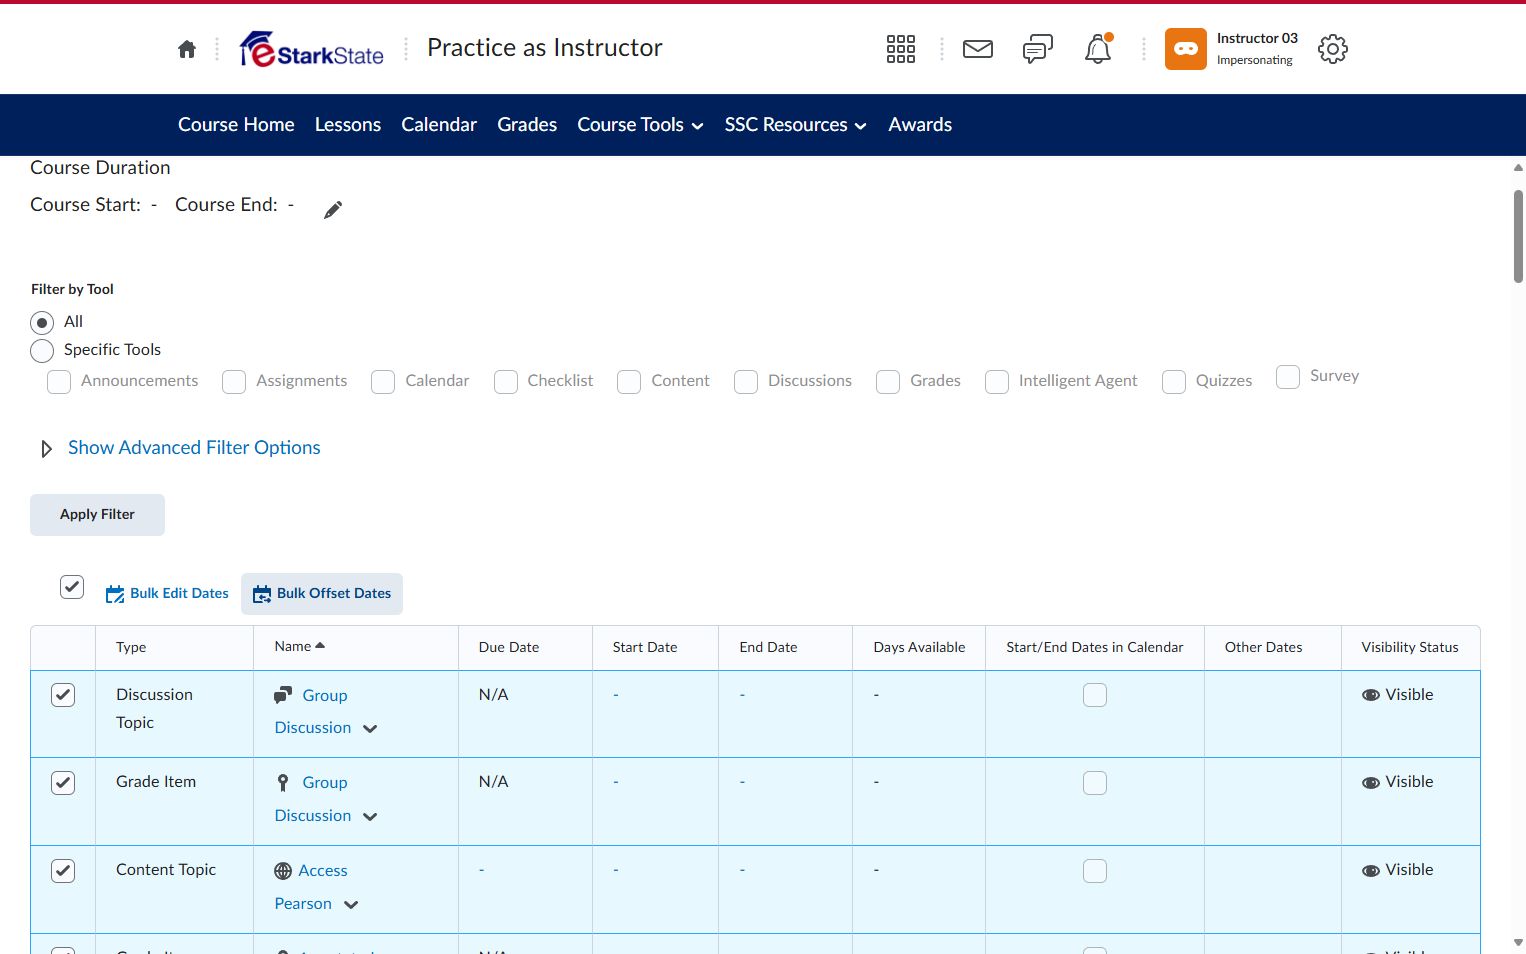Open the Stark State logo link

pyautogui.click(x=312, y=49)
